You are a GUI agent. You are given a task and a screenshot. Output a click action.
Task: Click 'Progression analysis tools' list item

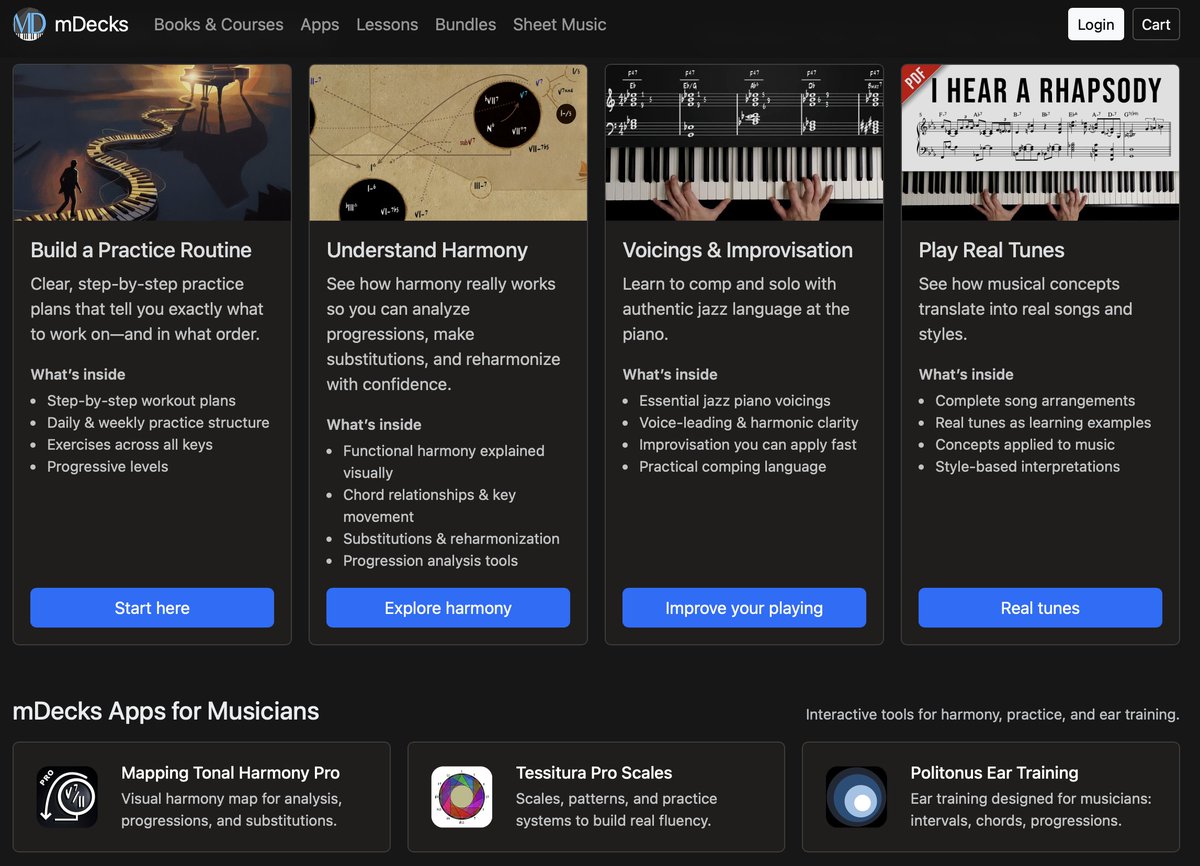[x=430, y=560]
